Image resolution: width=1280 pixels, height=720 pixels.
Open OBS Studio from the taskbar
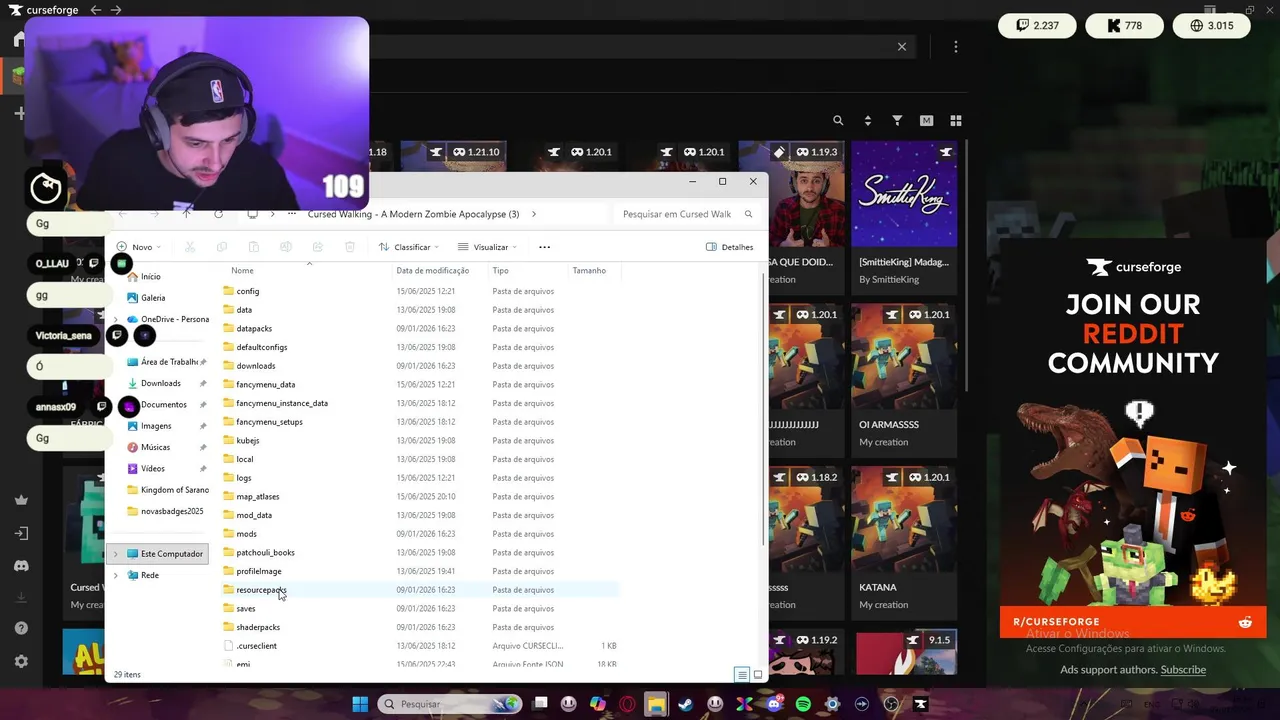[x=891, y=704]
